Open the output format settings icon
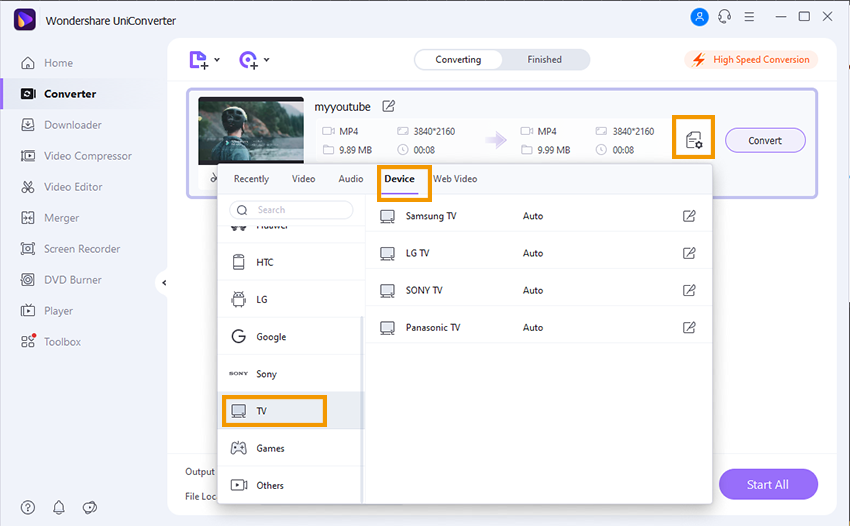 [x=693, y=139]
